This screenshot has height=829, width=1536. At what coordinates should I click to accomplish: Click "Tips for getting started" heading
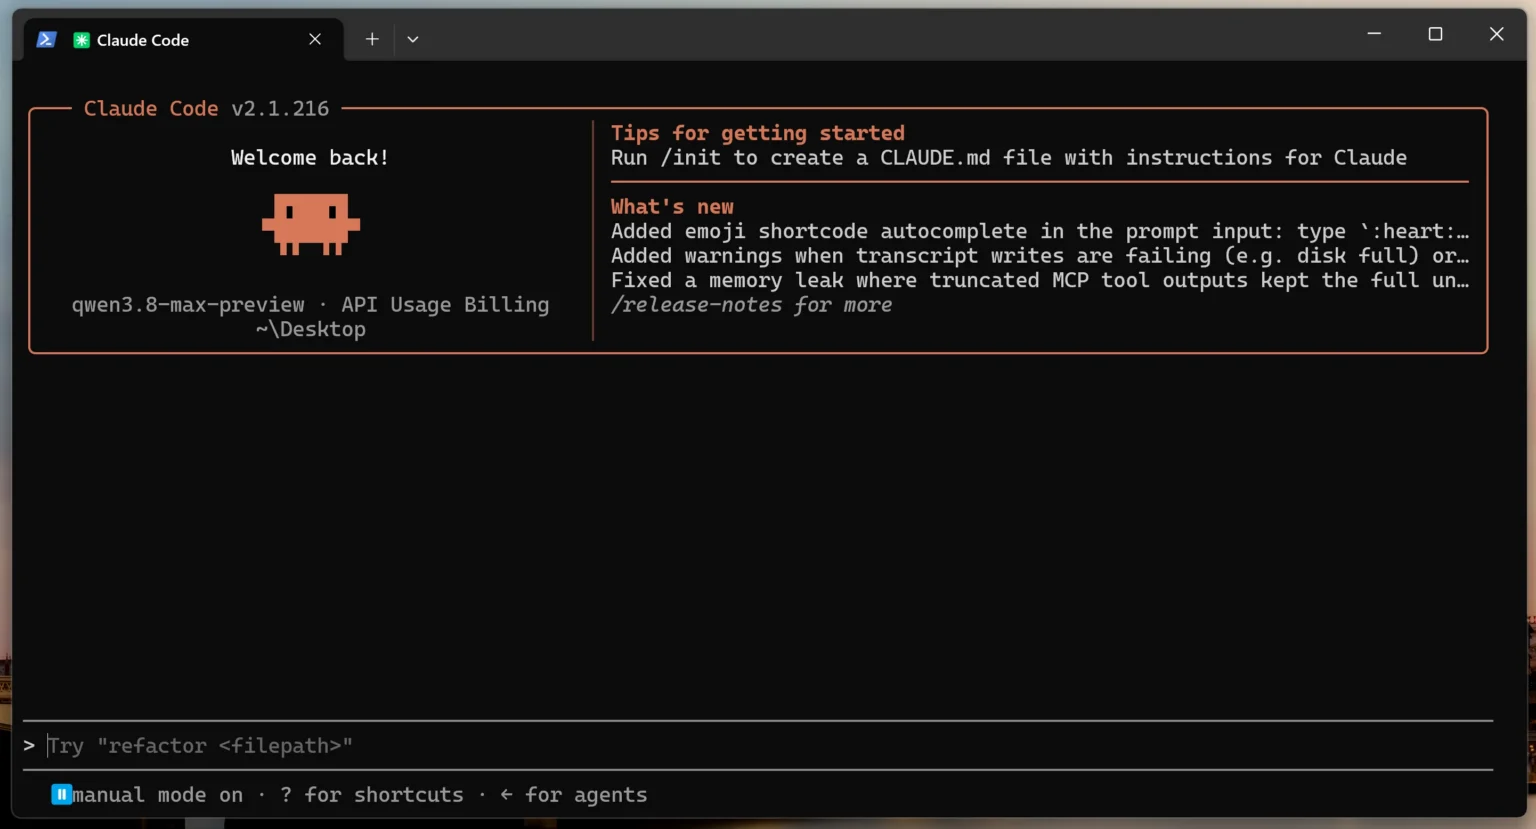(758, 133)
